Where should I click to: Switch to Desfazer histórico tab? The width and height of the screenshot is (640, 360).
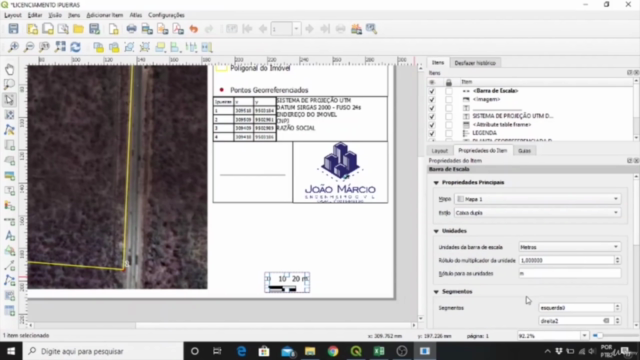tap(475, 63)
